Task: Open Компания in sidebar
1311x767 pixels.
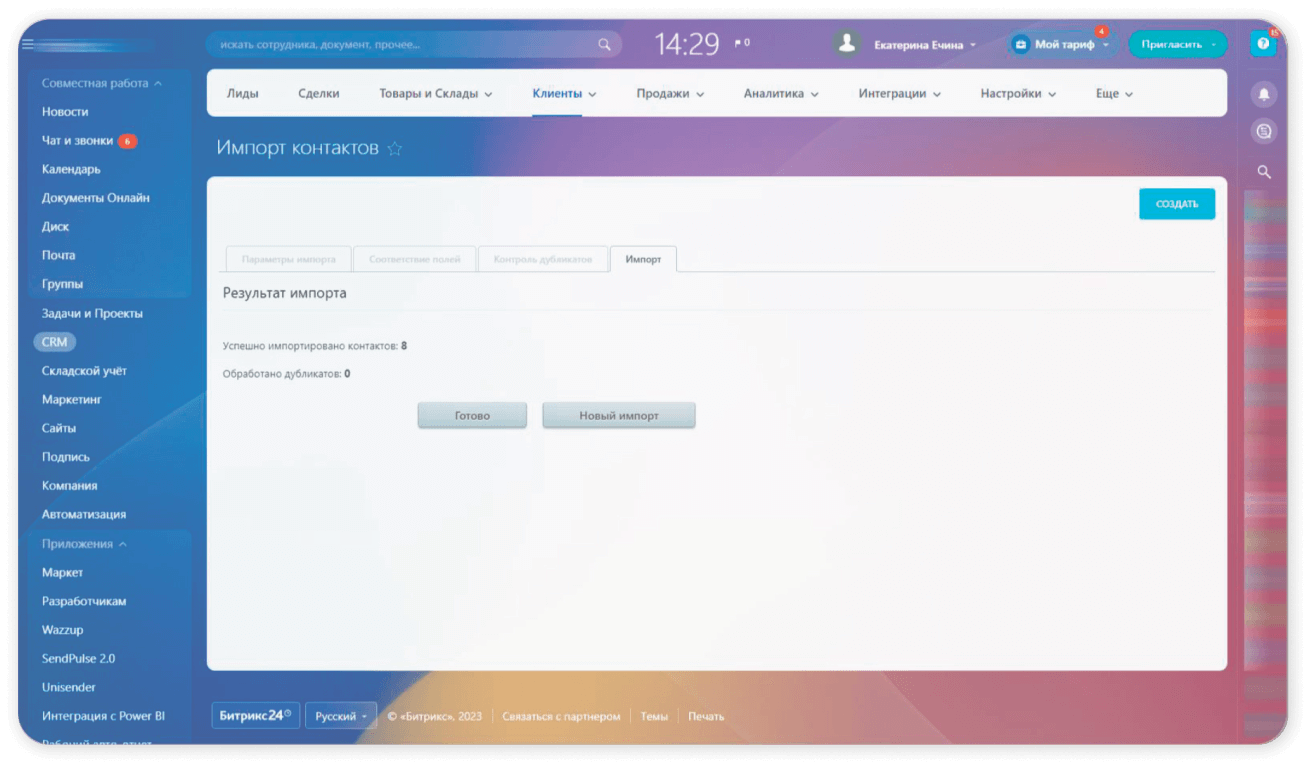Action: click(70, 485)
